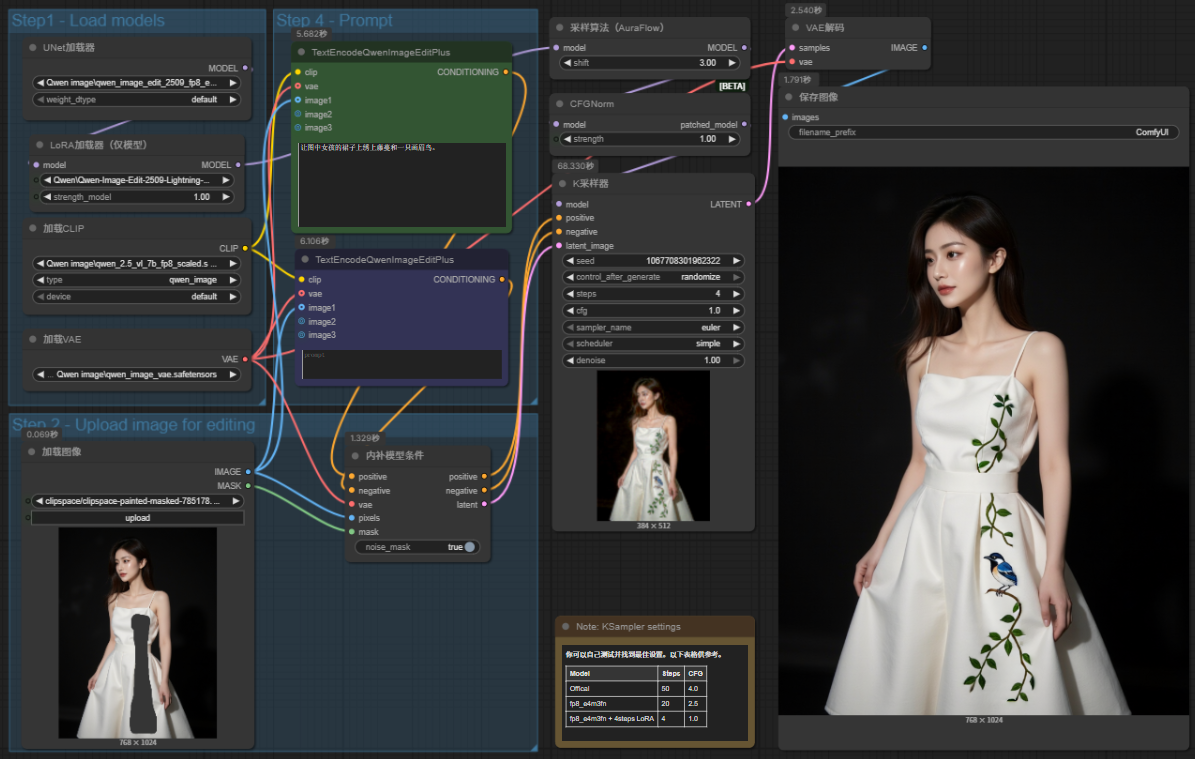Click the filename_prefix field showing ComfyUI
The height and width of the screenshot is (759, 1195).
tap(984, 132)
